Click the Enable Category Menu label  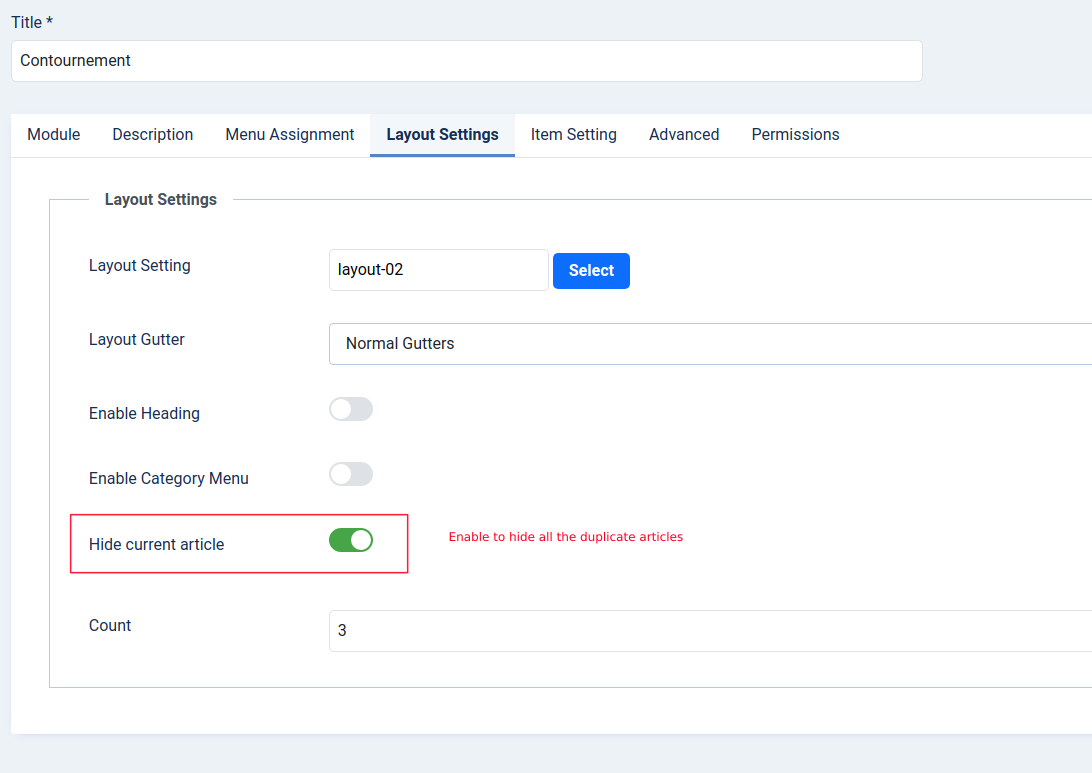coord(169,479)
